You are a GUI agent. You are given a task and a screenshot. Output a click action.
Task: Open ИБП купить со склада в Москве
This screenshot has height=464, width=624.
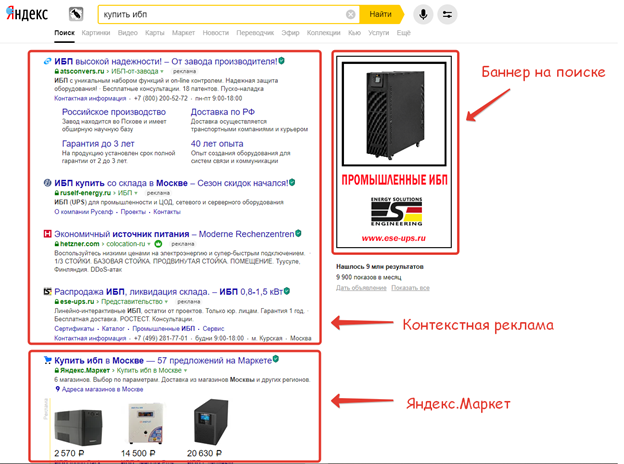click(171, 183)
